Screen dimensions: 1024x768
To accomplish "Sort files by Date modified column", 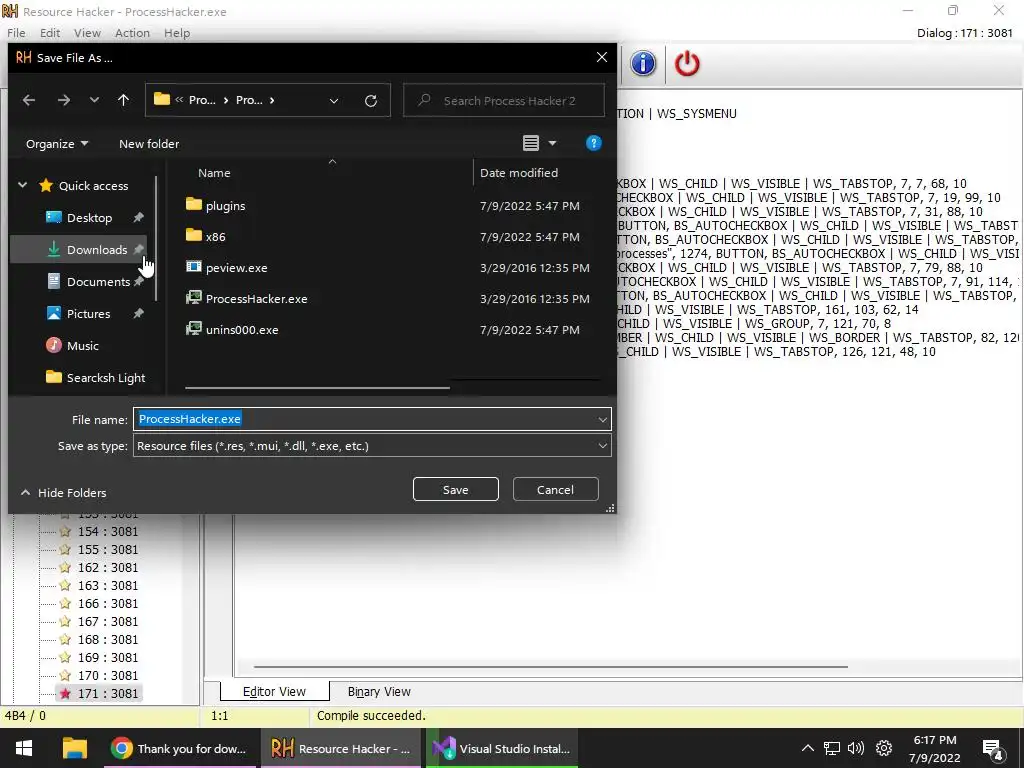I will pos(519,173).
